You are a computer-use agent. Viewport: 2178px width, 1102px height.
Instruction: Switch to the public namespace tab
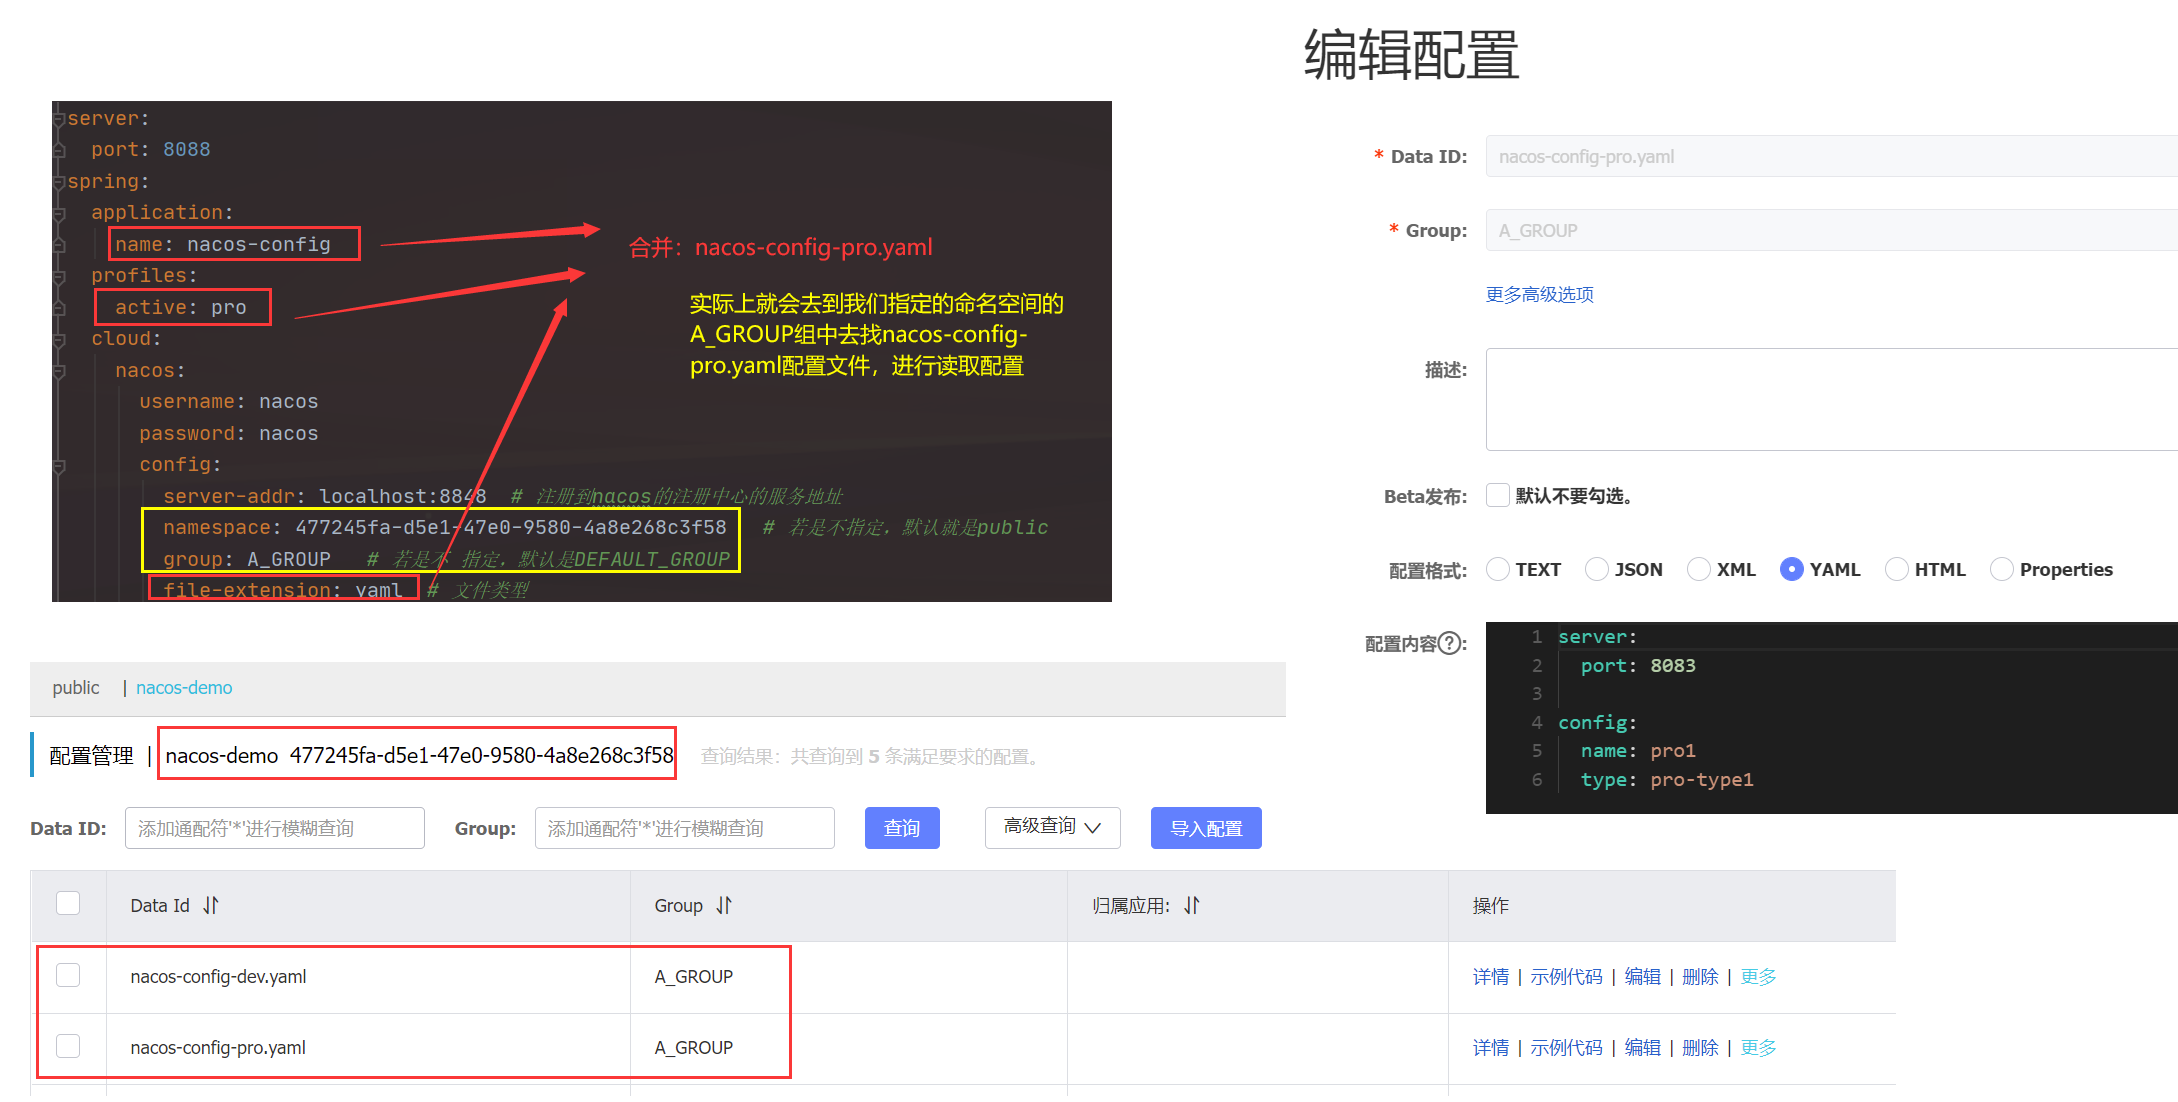(76, 687)
